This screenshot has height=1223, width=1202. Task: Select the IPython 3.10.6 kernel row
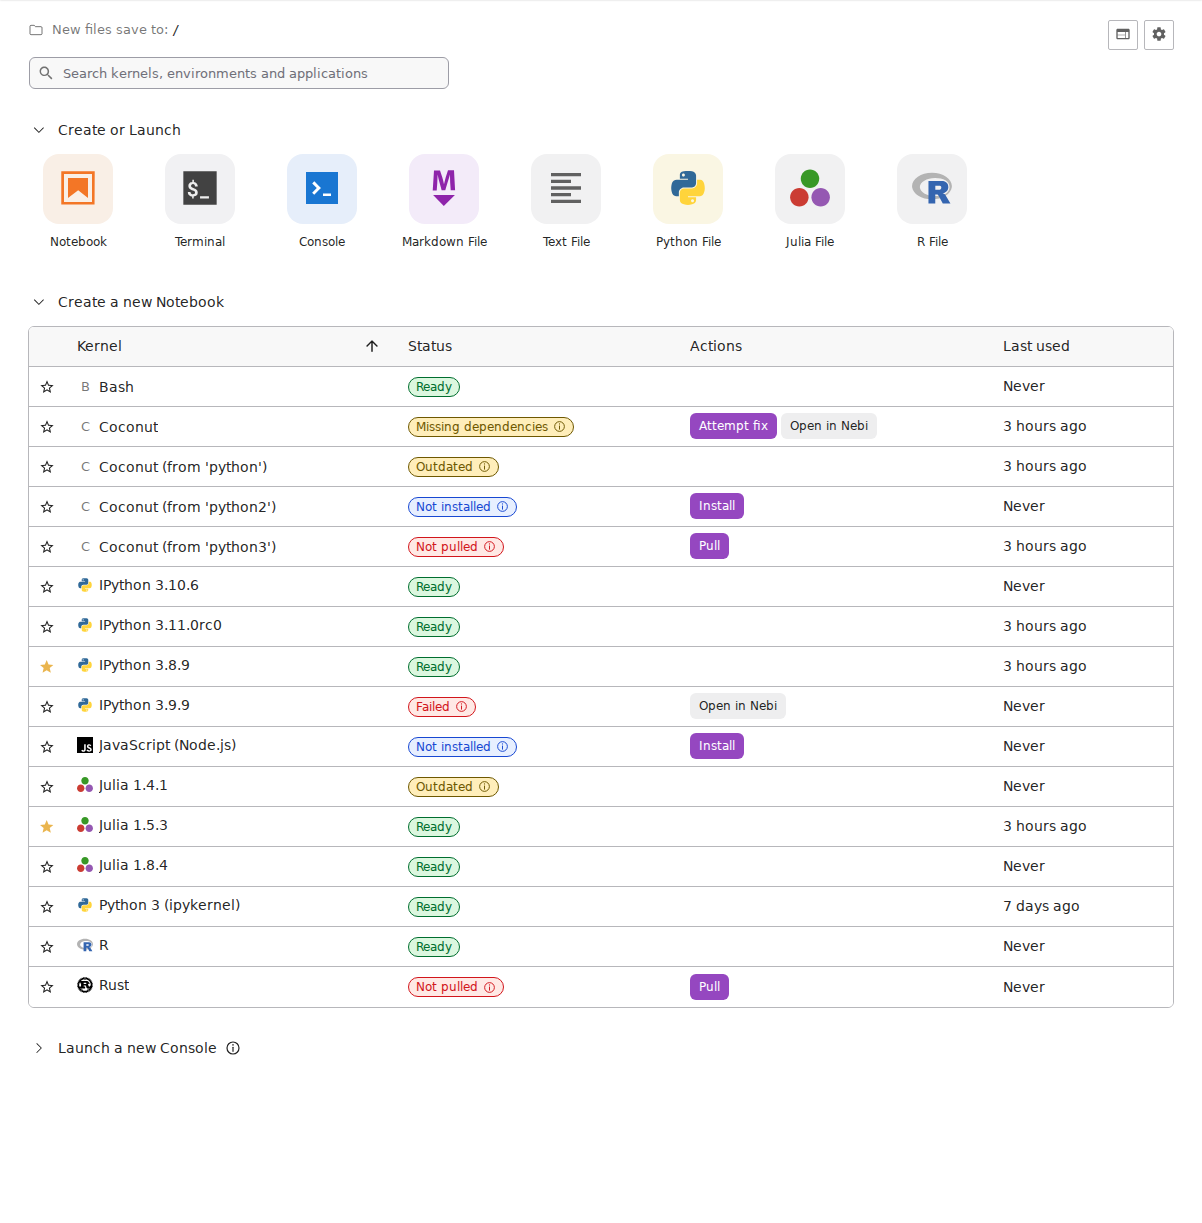pyautogui.click(x=601, y=587)
